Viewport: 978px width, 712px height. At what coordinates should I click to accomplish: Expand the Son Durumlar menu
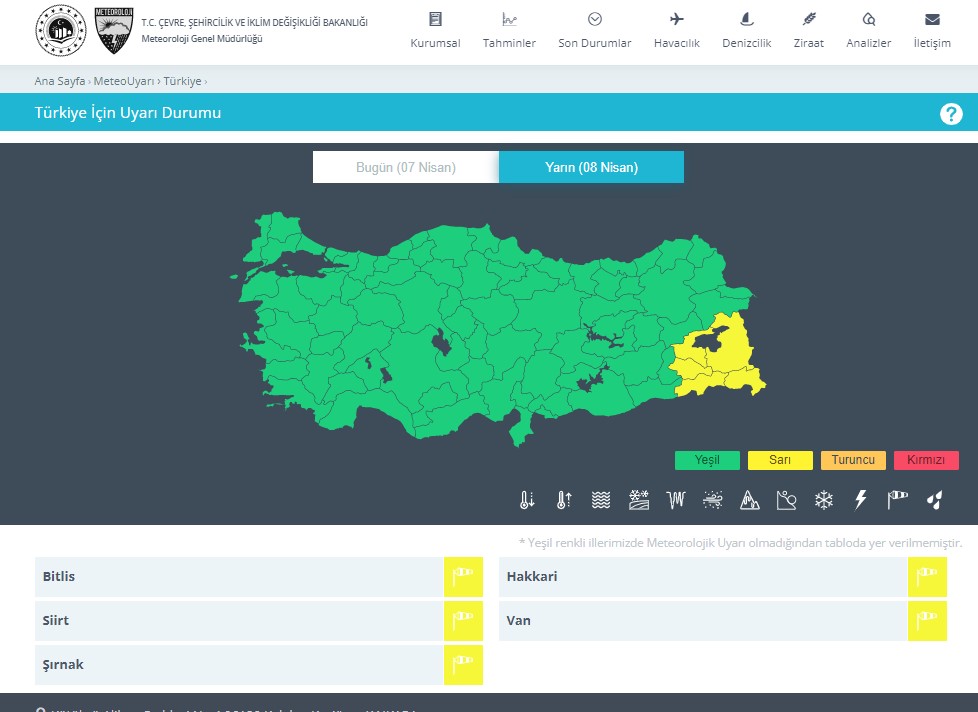594,30
